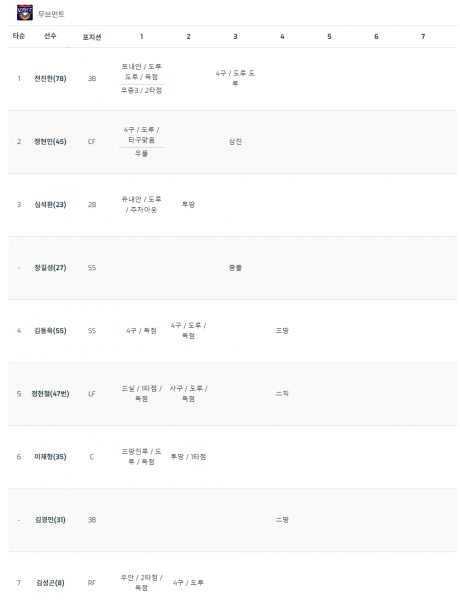Click the 무브먼트 team logo icon

pos(25,13)
